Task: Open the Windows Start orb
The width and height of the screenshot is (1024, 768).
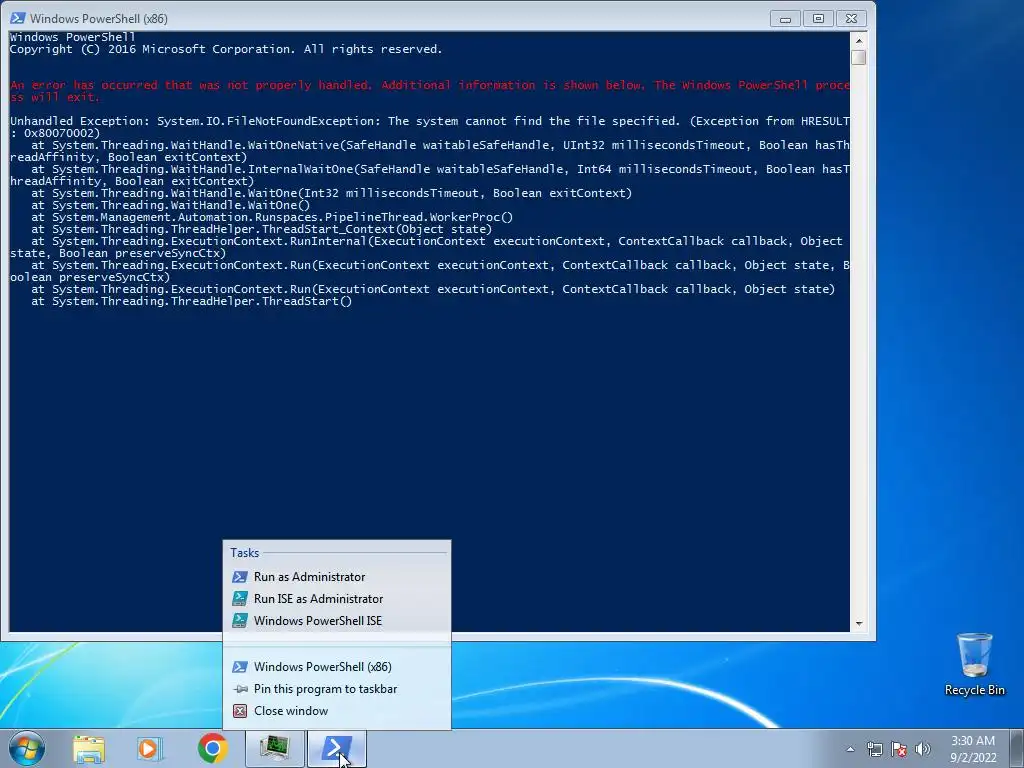Action: 26,748
